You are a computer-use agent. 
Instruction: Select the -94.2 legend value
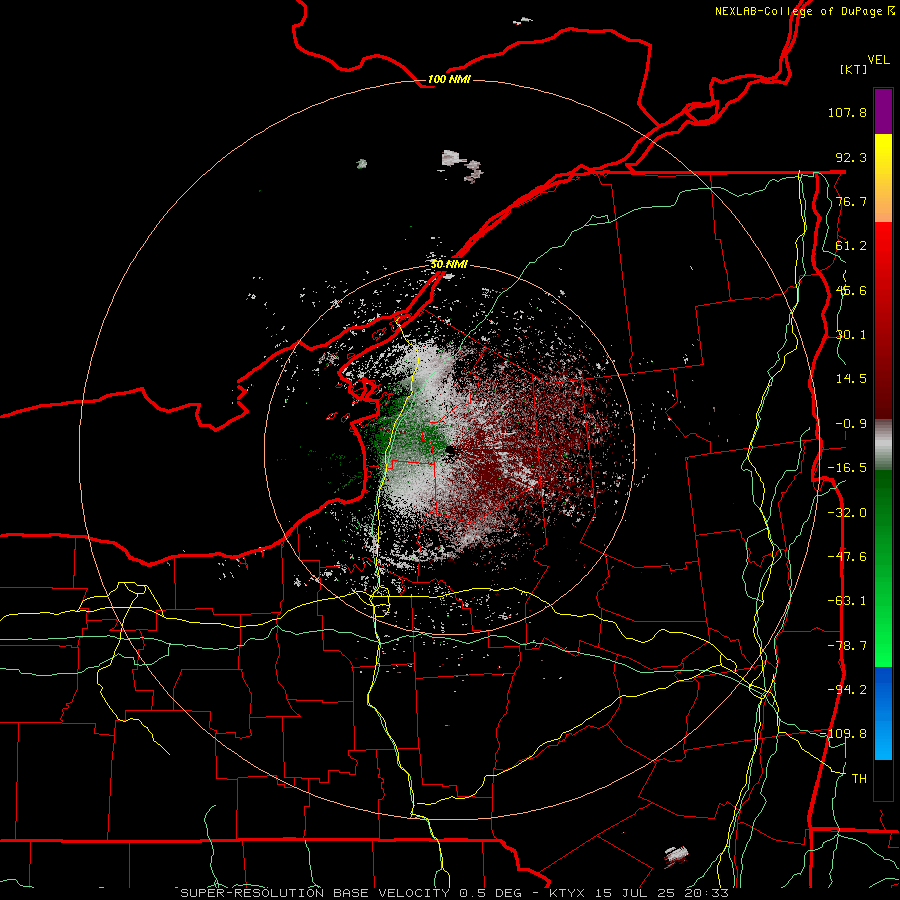point(847,689)
